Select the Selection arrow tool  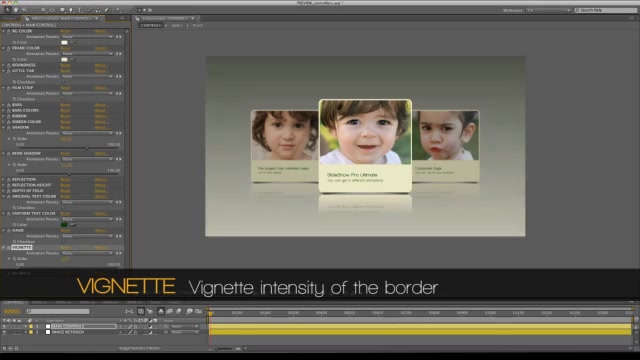coord(7,10)
